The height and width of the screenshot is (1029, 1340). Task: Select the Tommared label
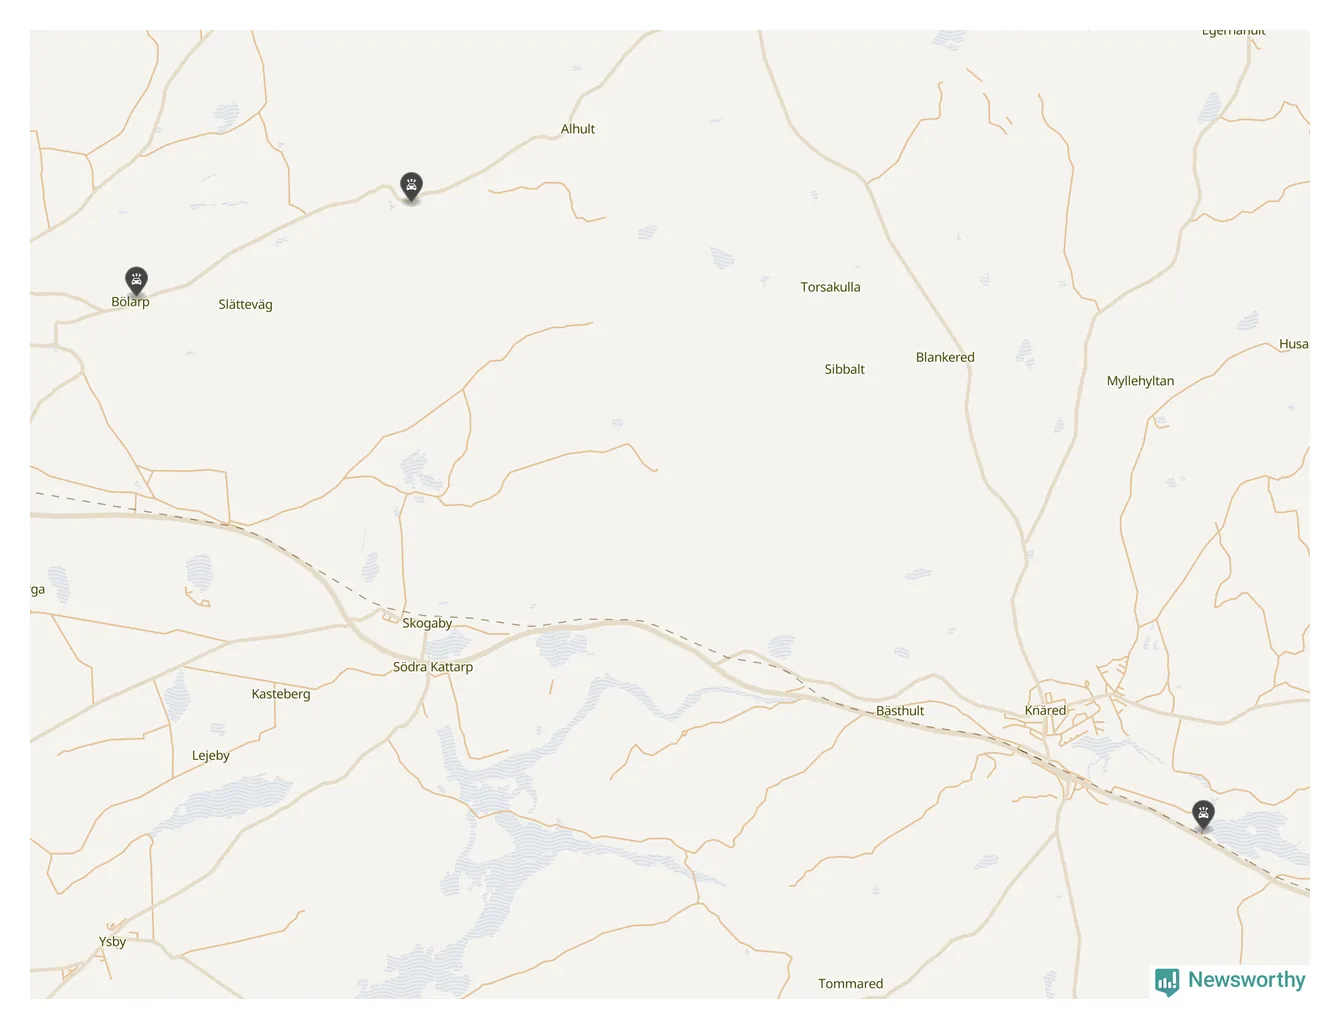[x=850, y=984]
